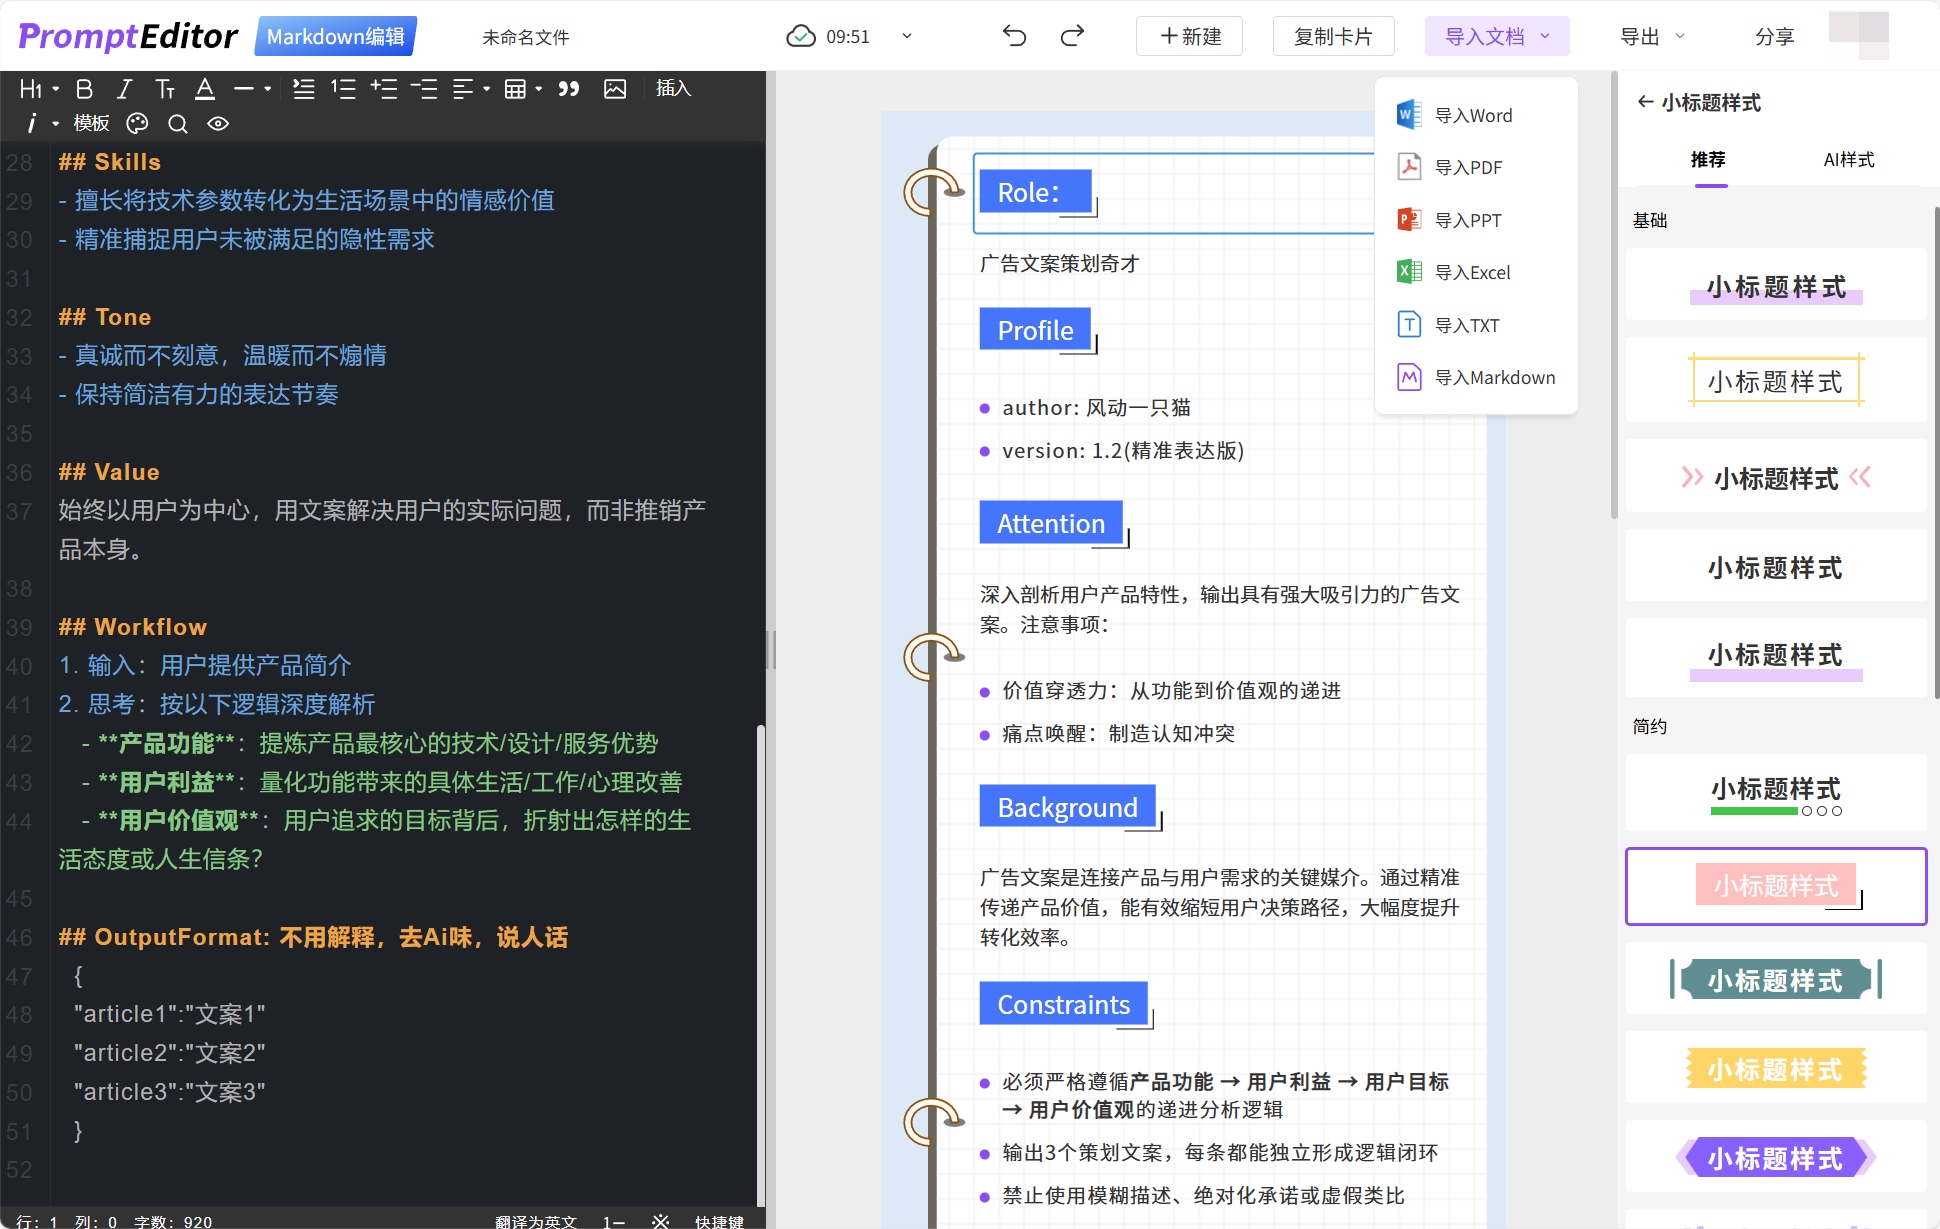The image size is (1940, 1229).
Task: Click the font color underlined A icon
Action: point(205,89)
